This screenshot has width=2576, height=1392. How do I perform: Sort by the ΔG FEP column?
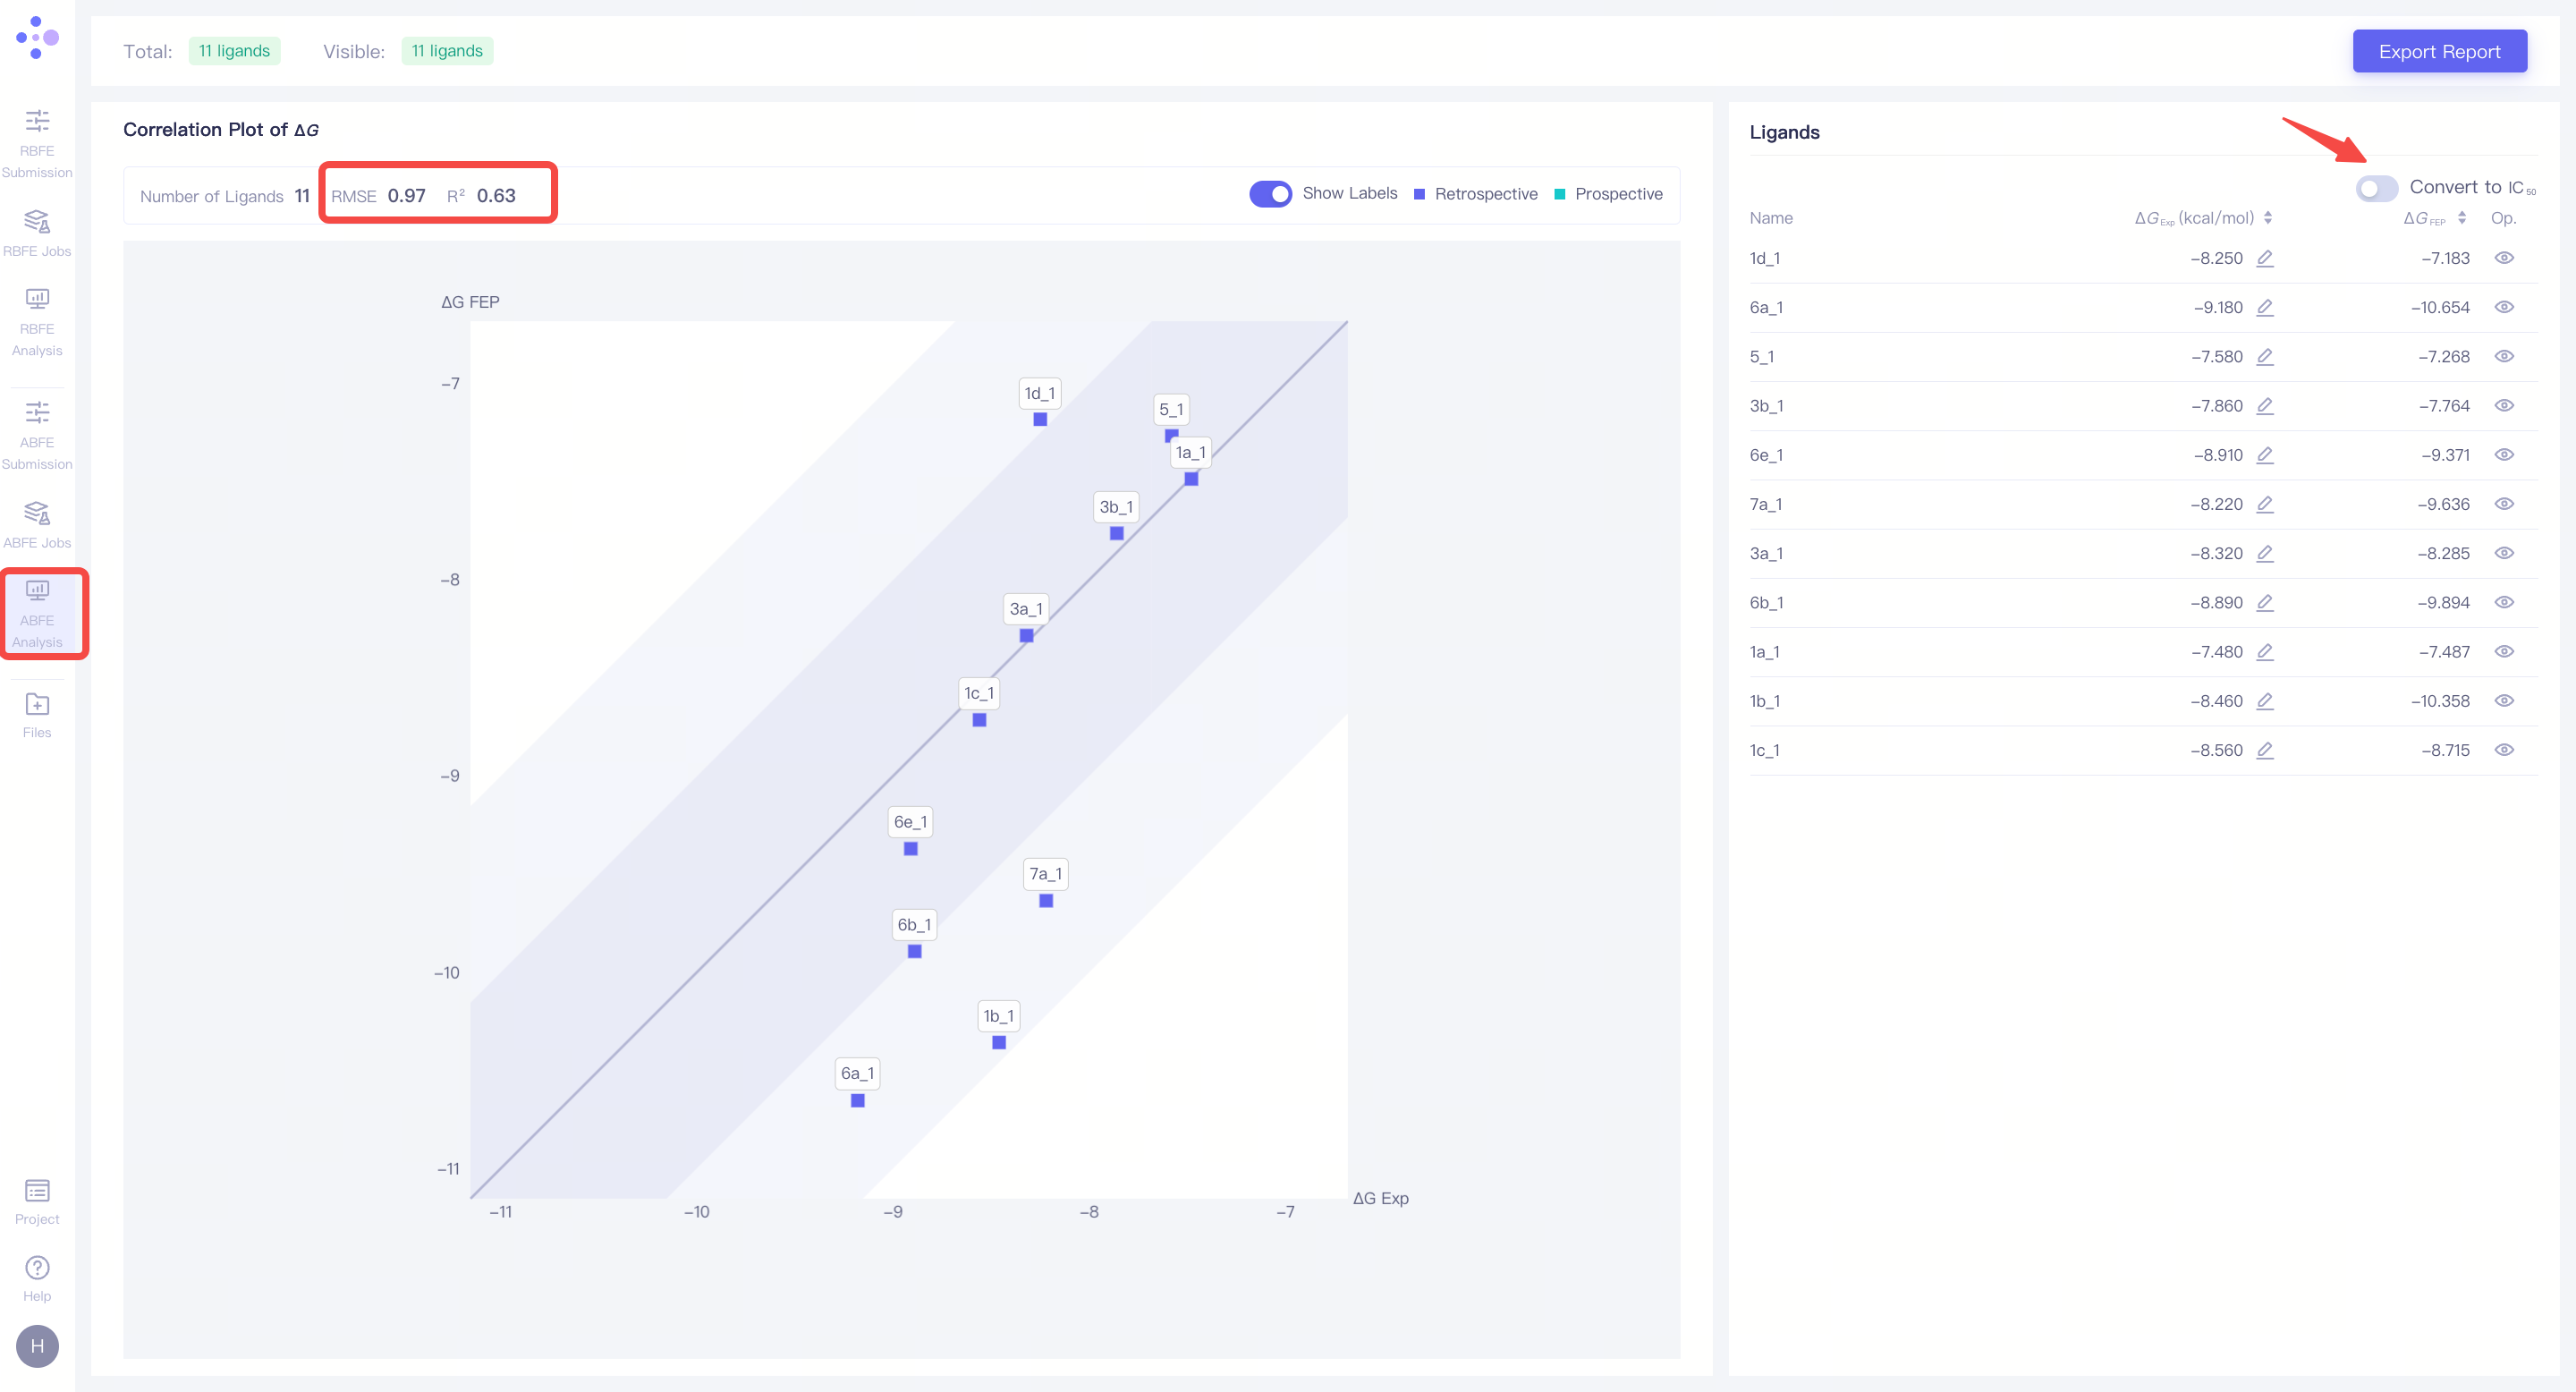tap(2461, 218)
